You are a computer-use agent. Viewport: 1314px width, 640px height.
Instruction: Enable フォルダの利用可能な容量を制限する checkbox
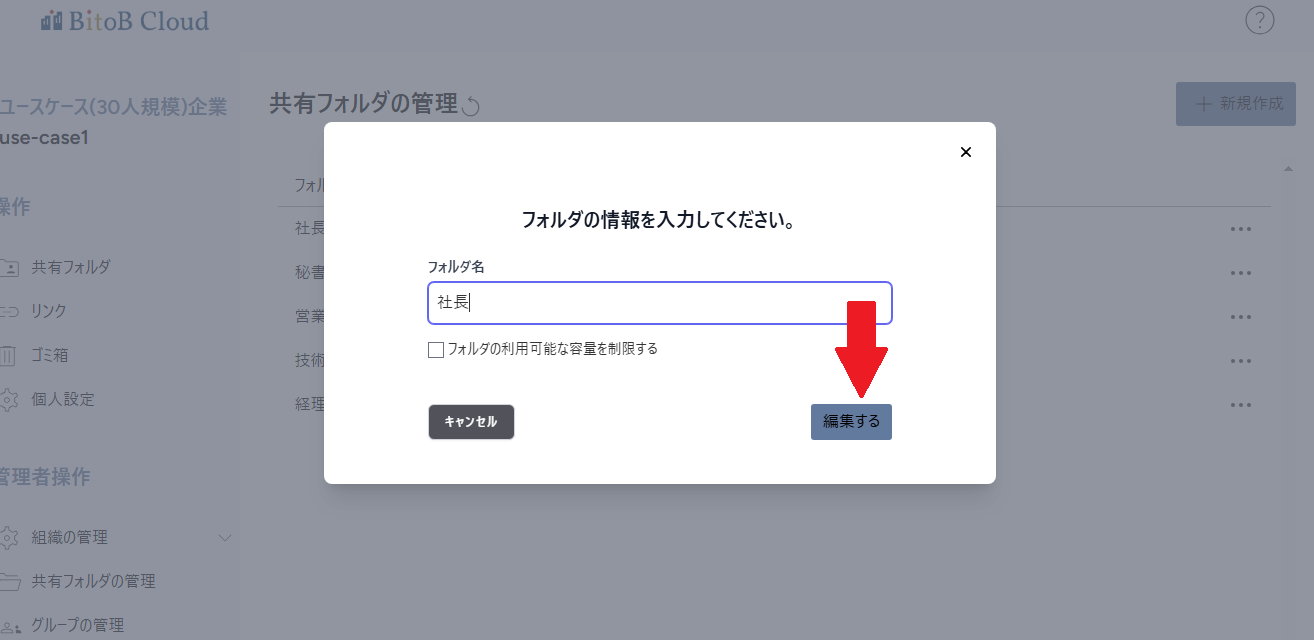(436, 350)
